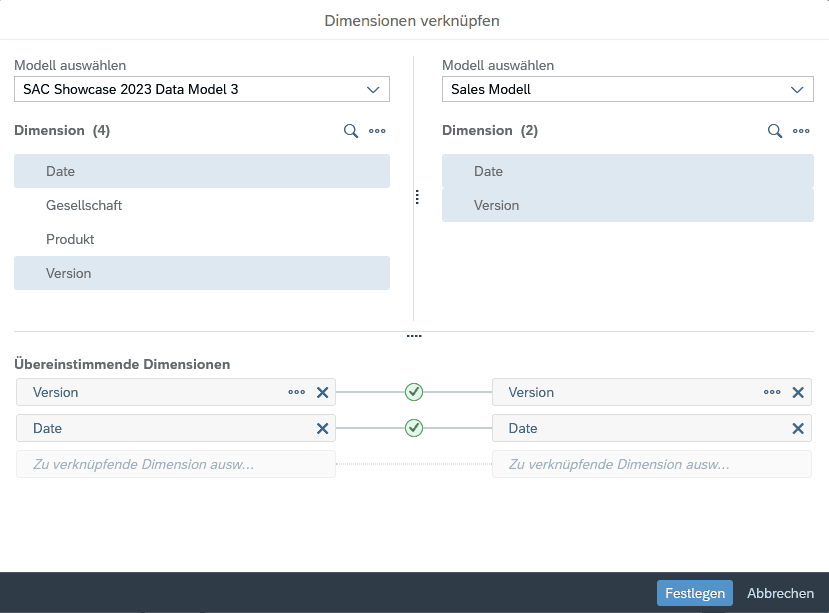Screen dimensions: 829x613
Task: Open more options for right dimension list
Action: [x=801, y=131]
